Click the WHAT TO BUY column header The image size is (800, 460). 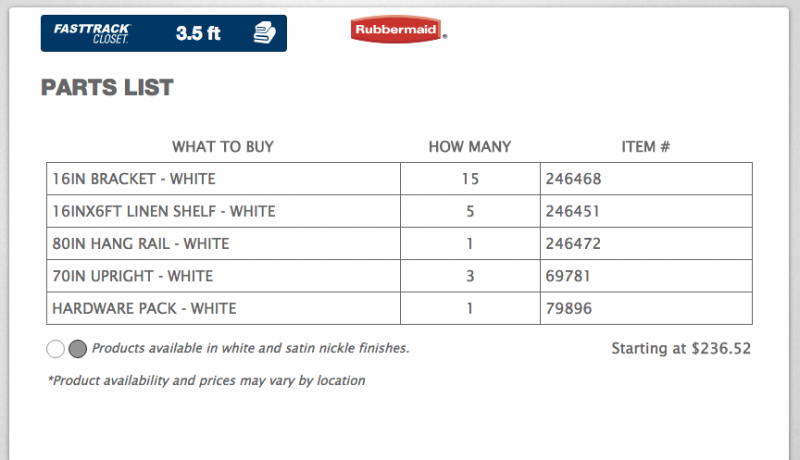[x=223, y=147]
